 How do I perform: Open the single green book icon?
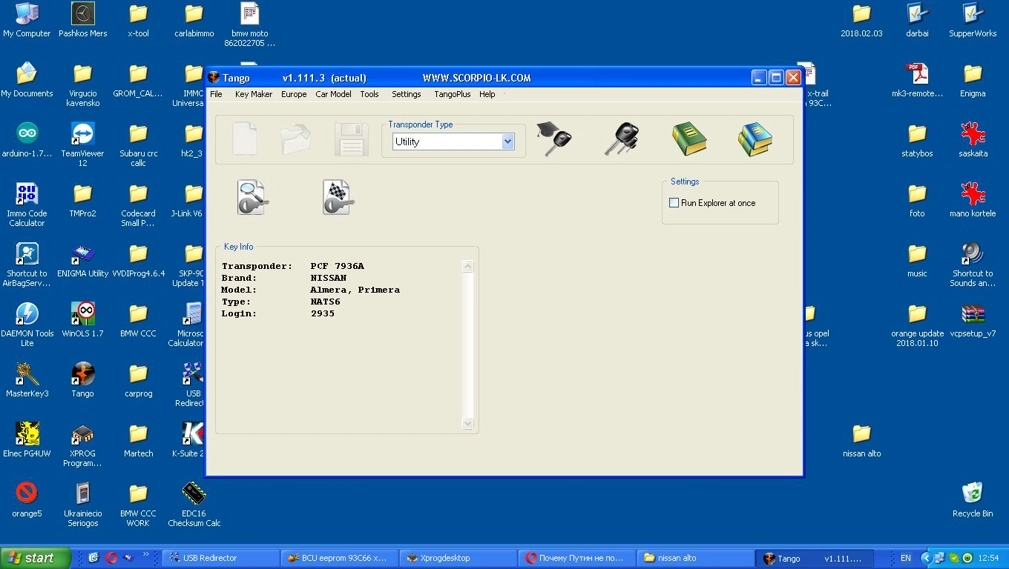pyautogui.click(x=689, y=138)
